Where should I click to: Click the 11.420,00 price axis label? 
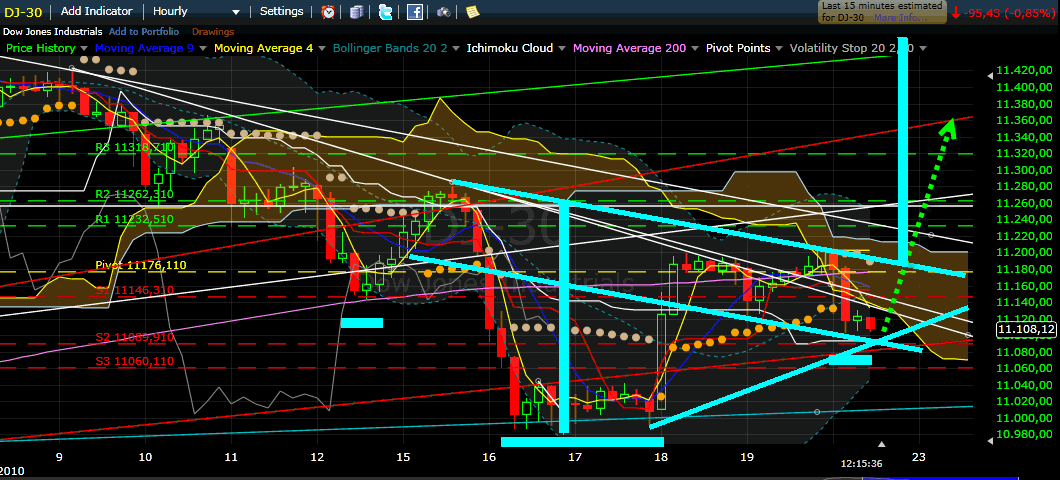(x=1025, y=70)
